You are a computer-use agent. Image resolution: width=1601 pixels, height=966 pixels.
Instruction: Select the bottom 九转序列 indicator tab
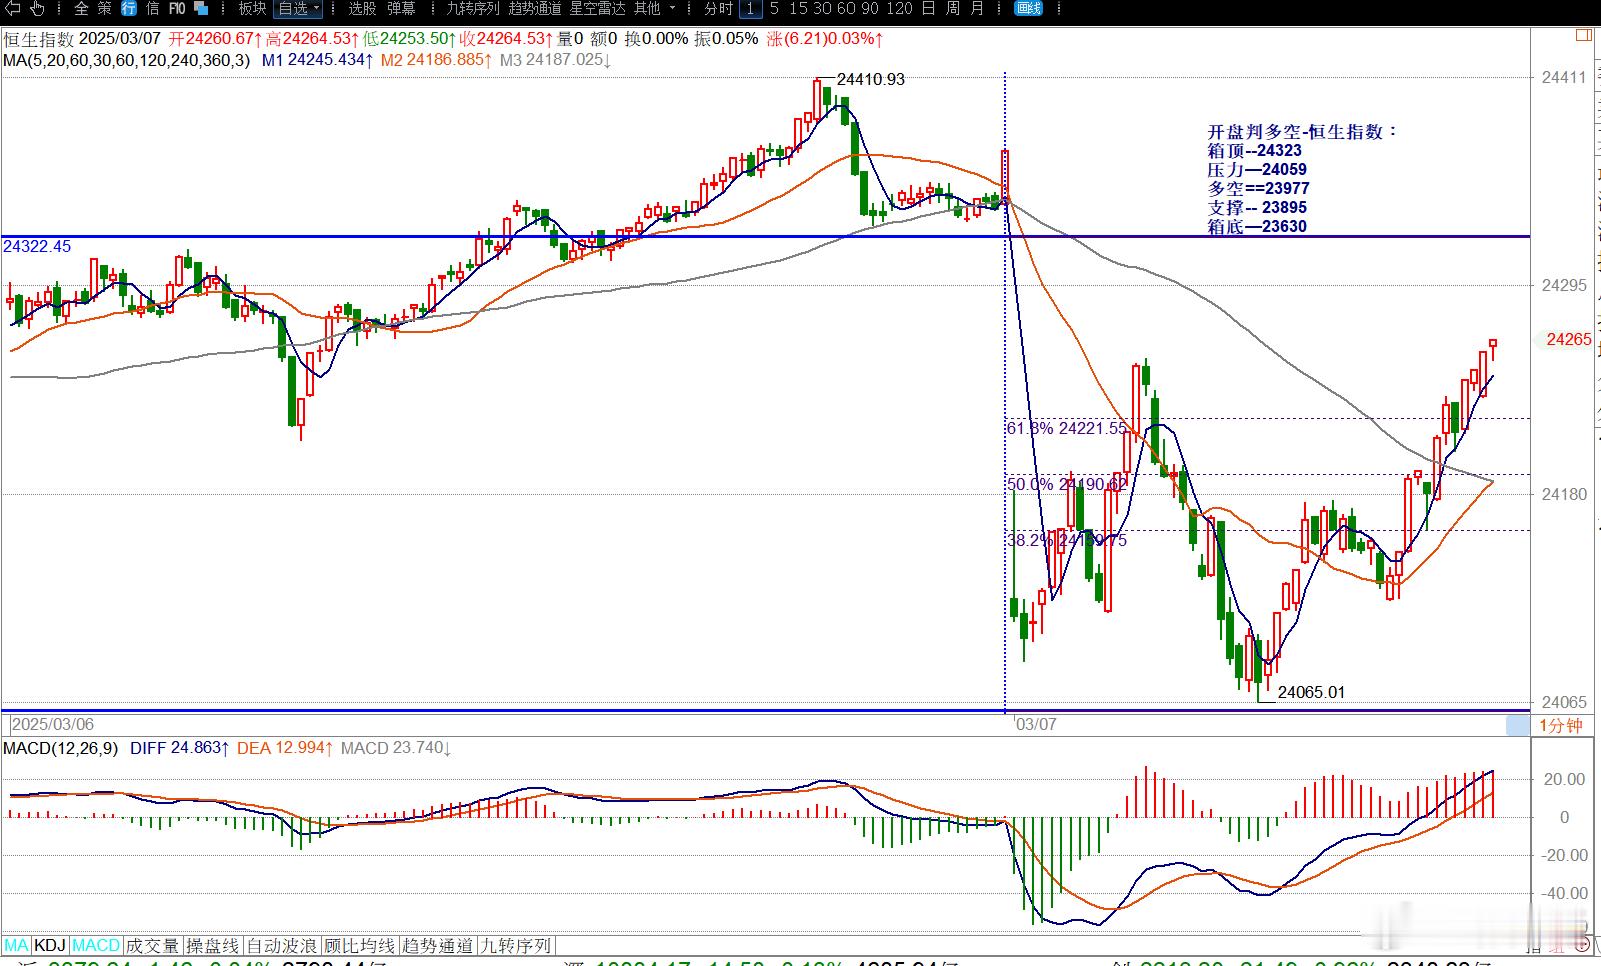click(x=515, y=945)
